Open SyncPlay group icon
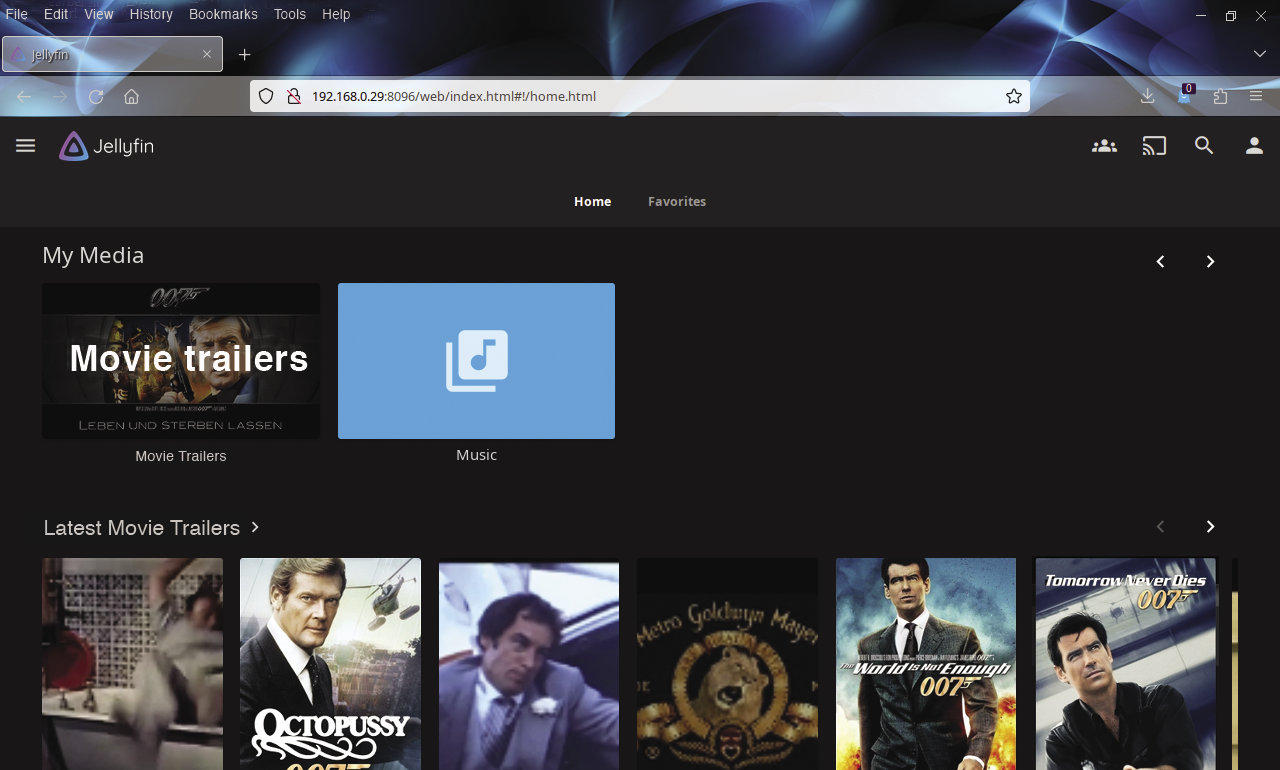 tap(1104, 146)
